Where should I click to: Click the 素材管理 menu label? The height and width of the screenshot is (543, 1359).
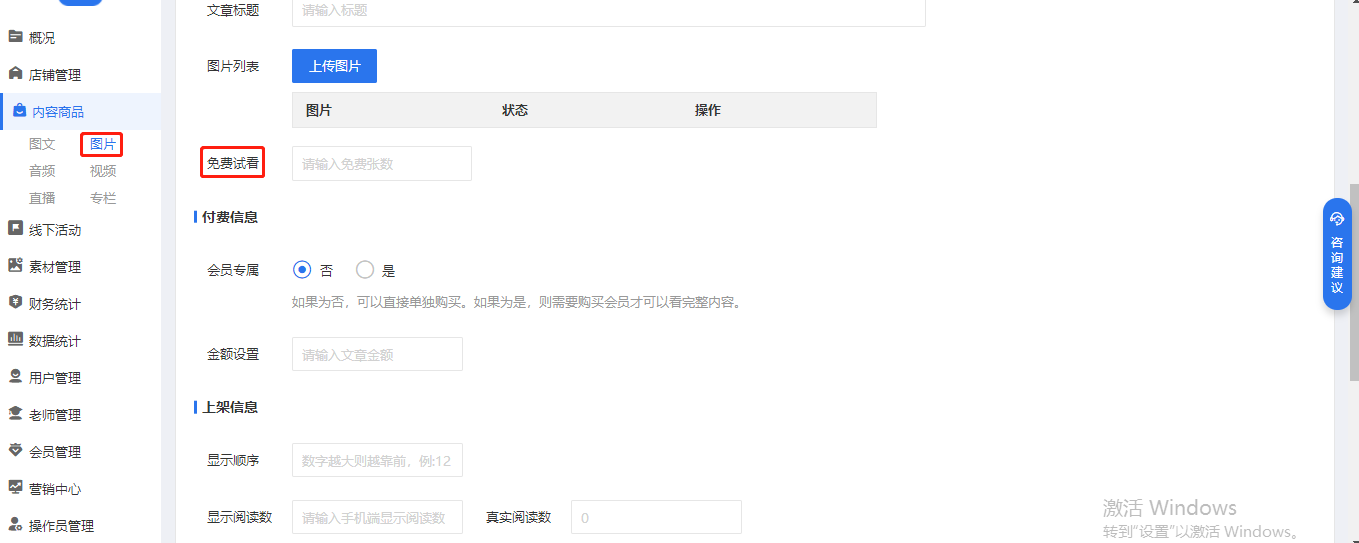tap(55, 267)
